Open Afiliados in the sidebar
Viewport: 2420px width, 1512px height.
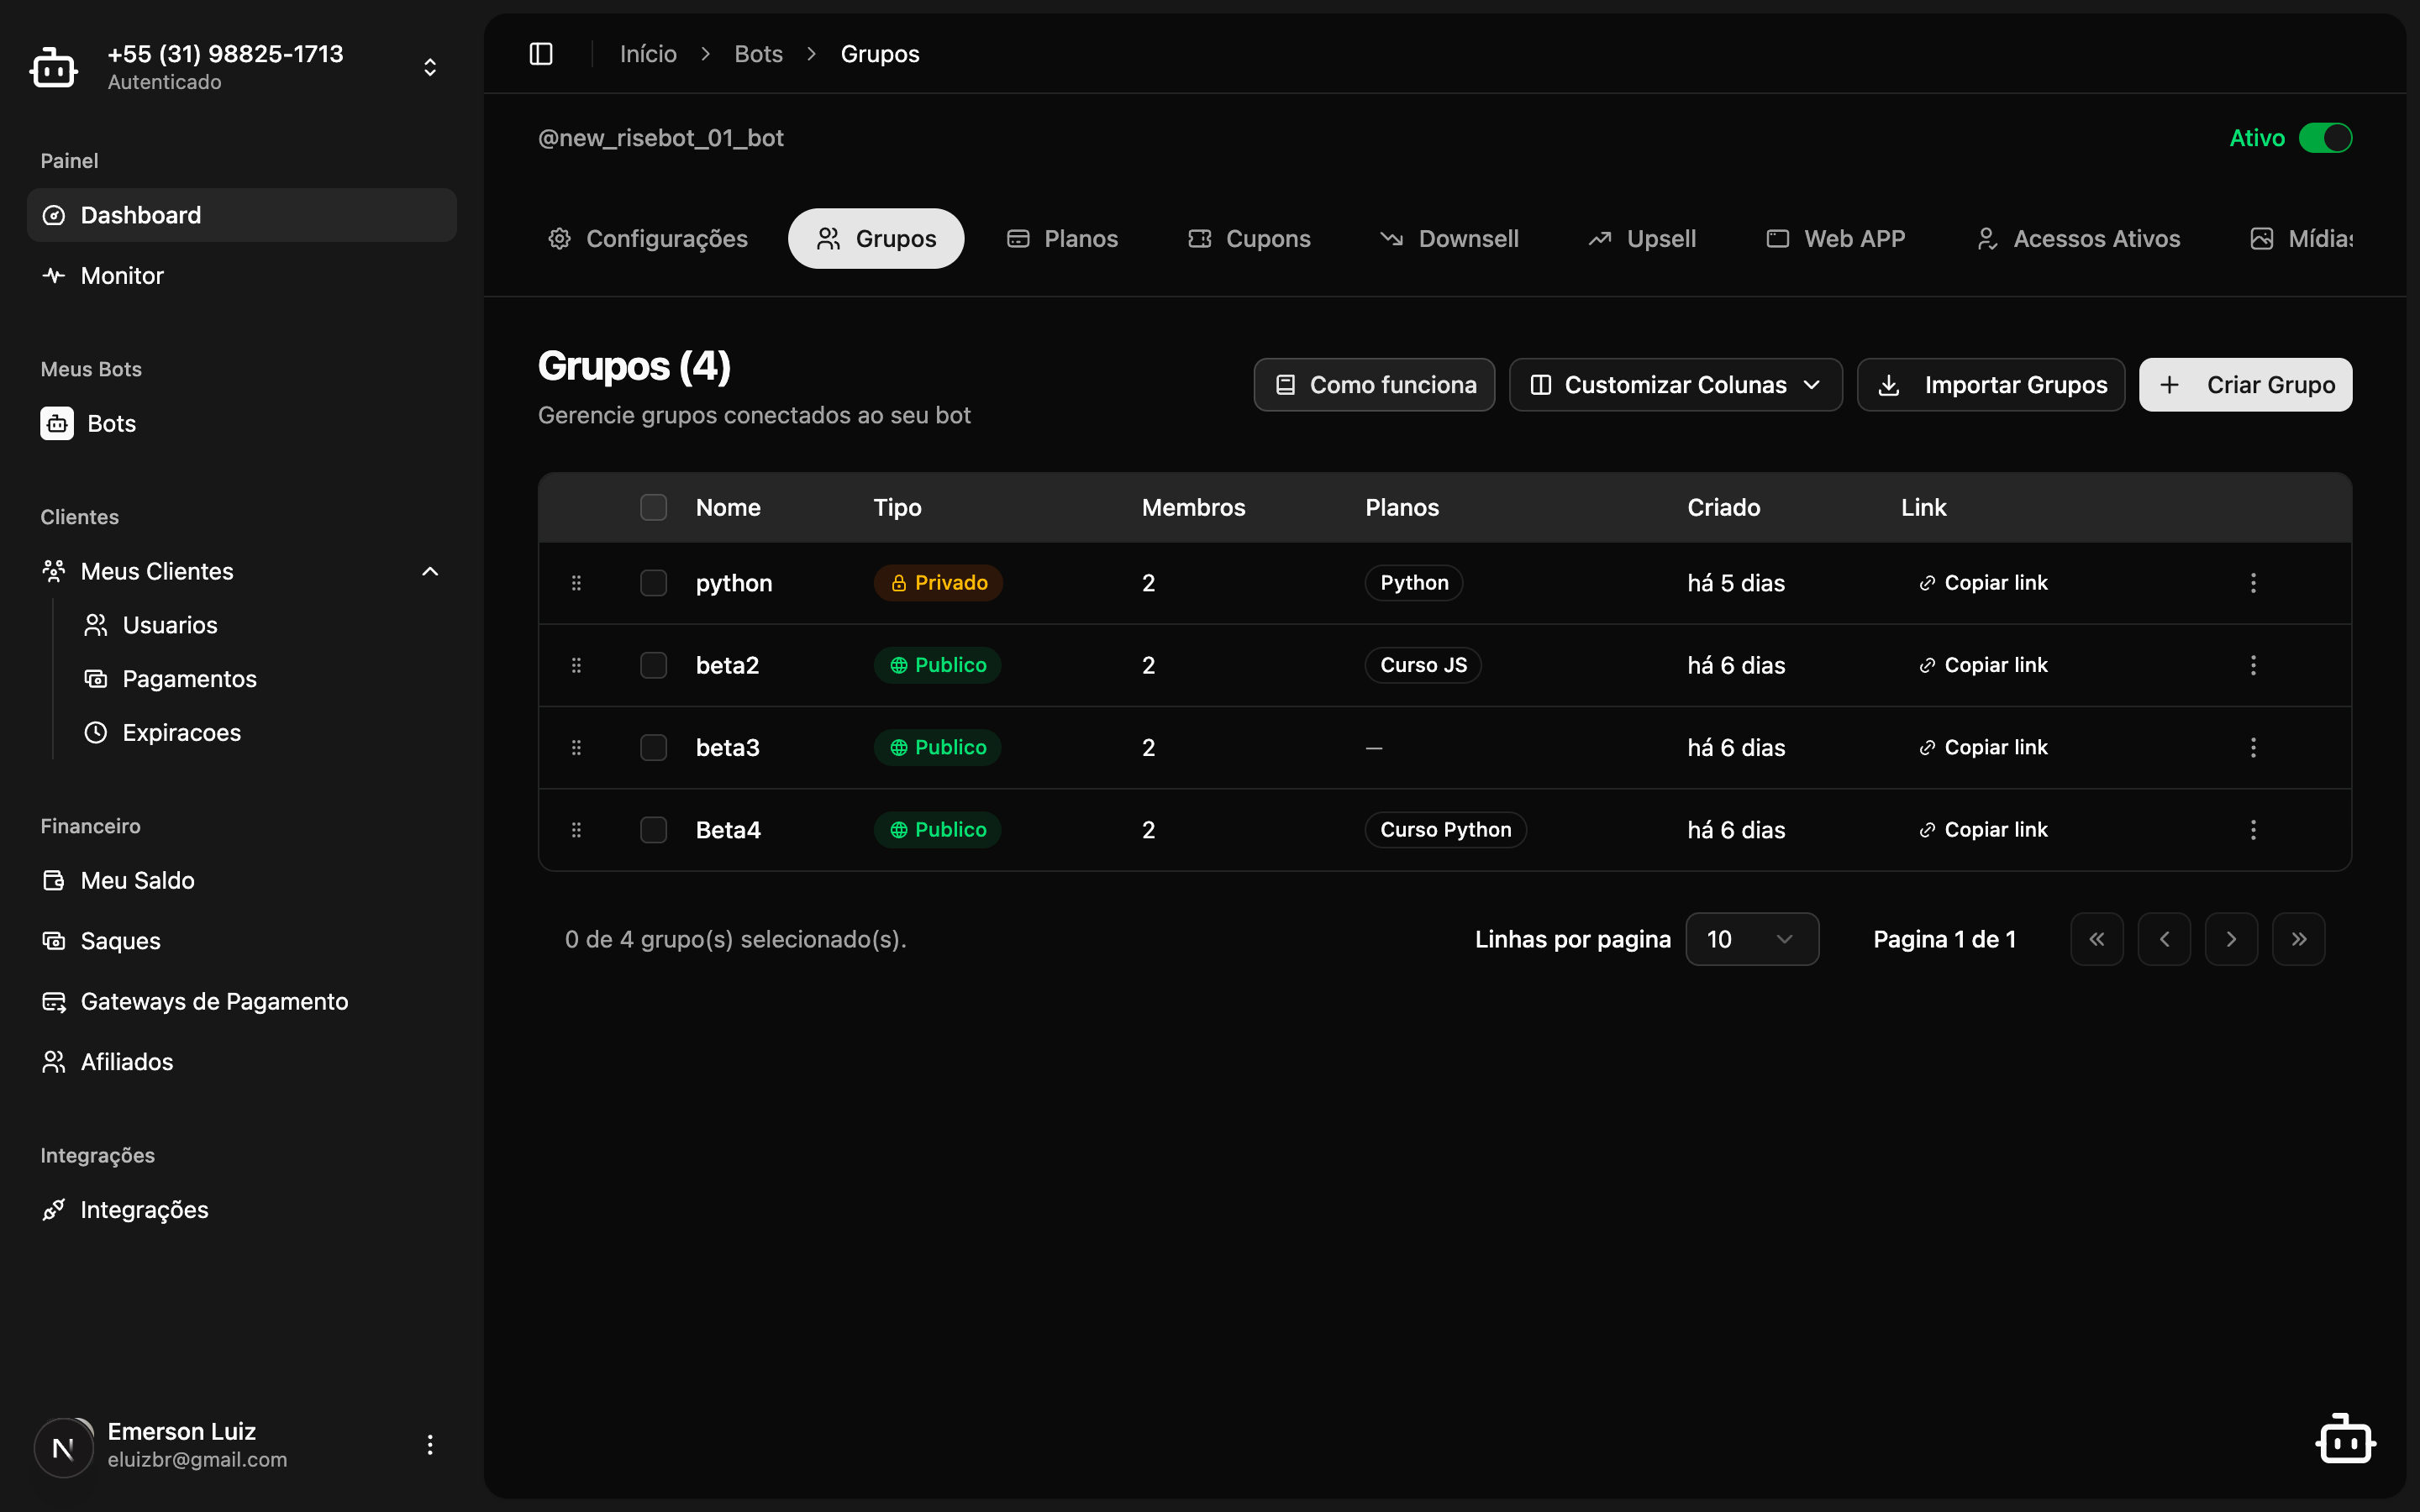coord(242,1062)
